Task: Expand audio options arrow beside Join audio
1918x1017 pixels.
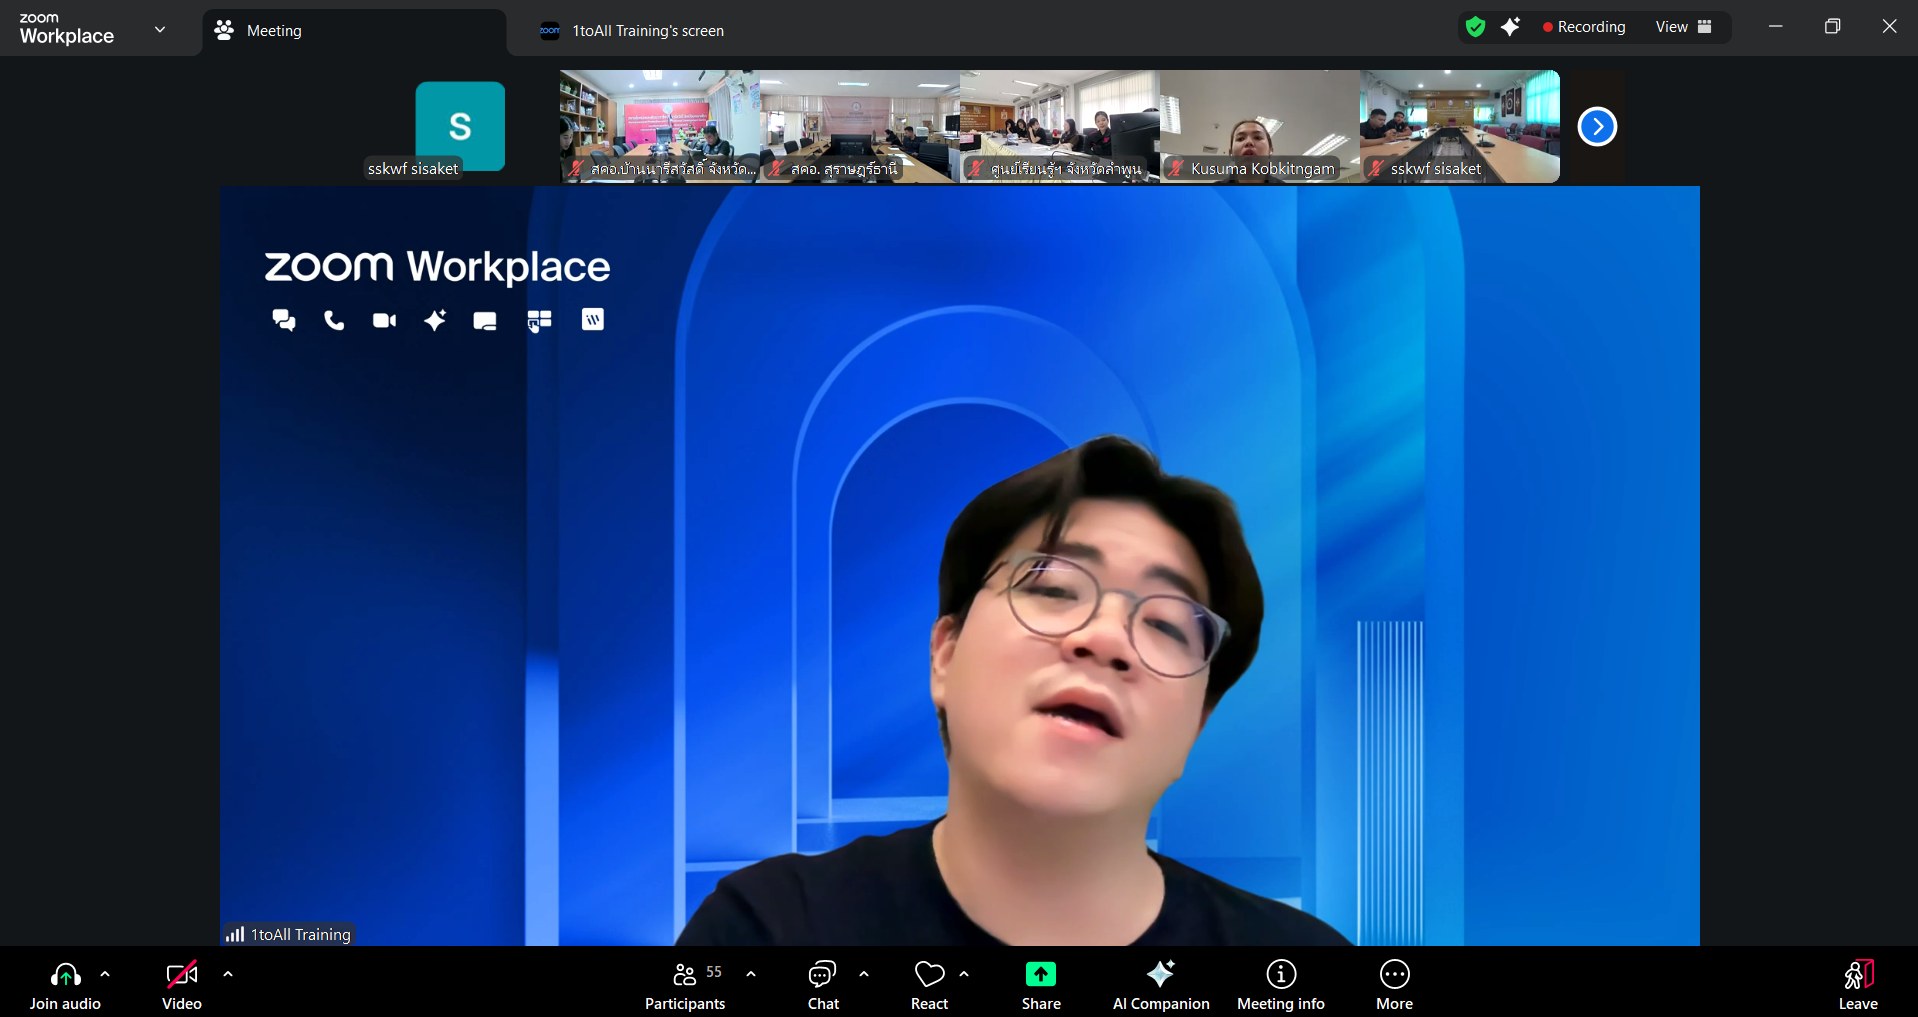Action: [x=105, y=973]
